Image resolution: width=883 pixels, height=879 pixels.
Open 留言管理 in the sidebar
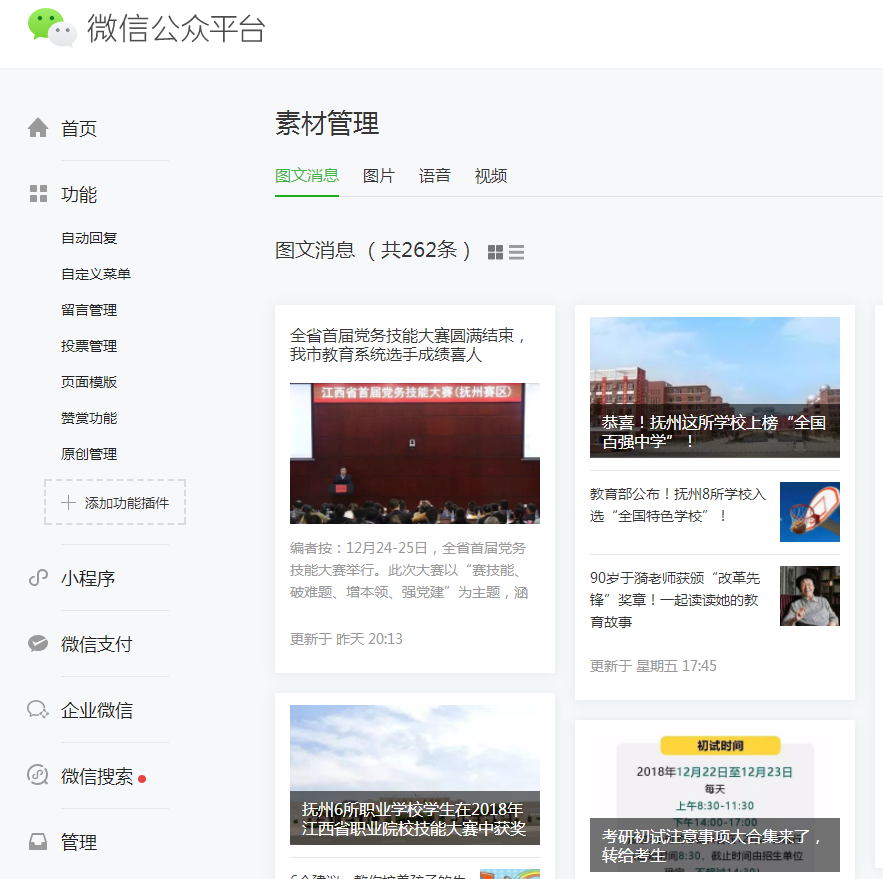click(89, 310)
